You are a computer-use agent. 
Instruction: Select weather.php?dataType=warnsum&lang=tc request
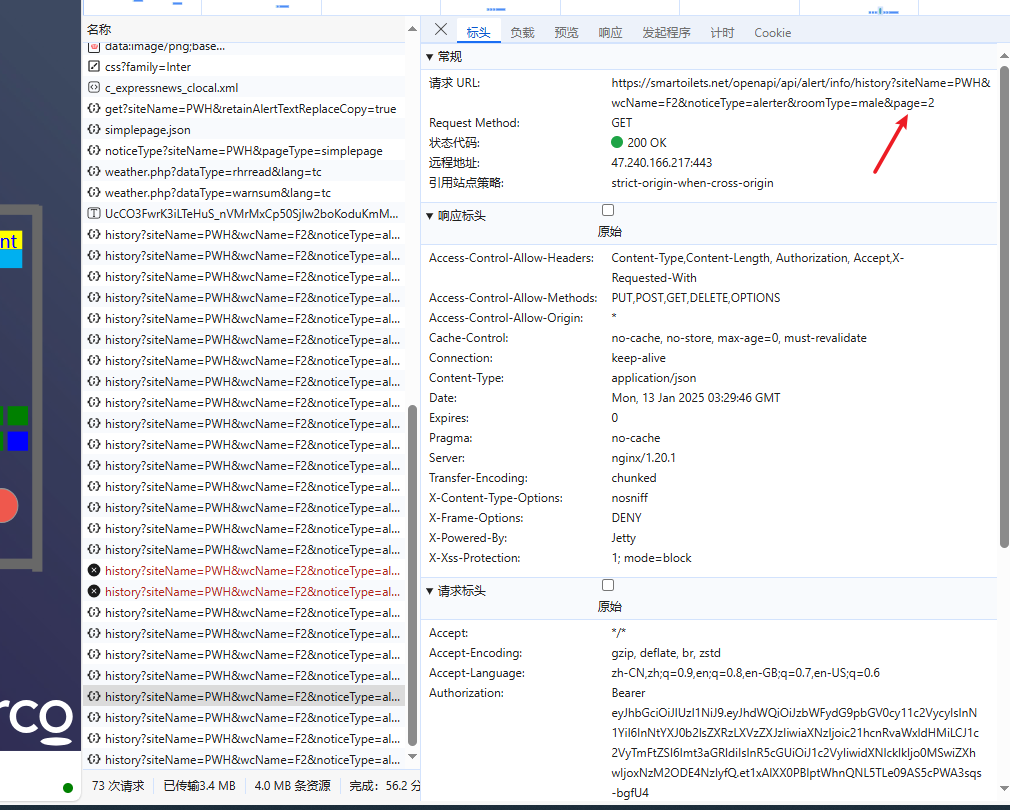click(x=245, y=193)
